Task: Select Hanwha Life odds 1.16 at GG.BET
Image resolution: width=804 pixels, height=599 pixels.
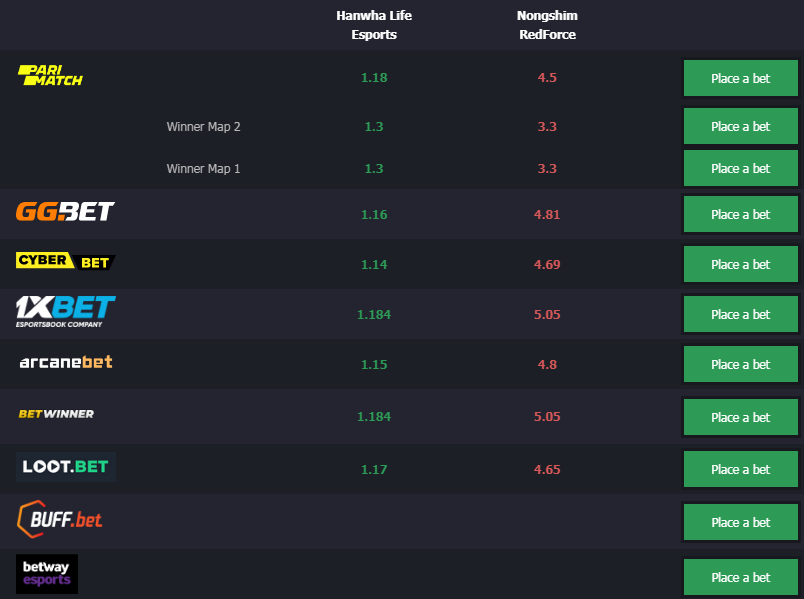Action: pyautogui.click(x=374, y=214)
